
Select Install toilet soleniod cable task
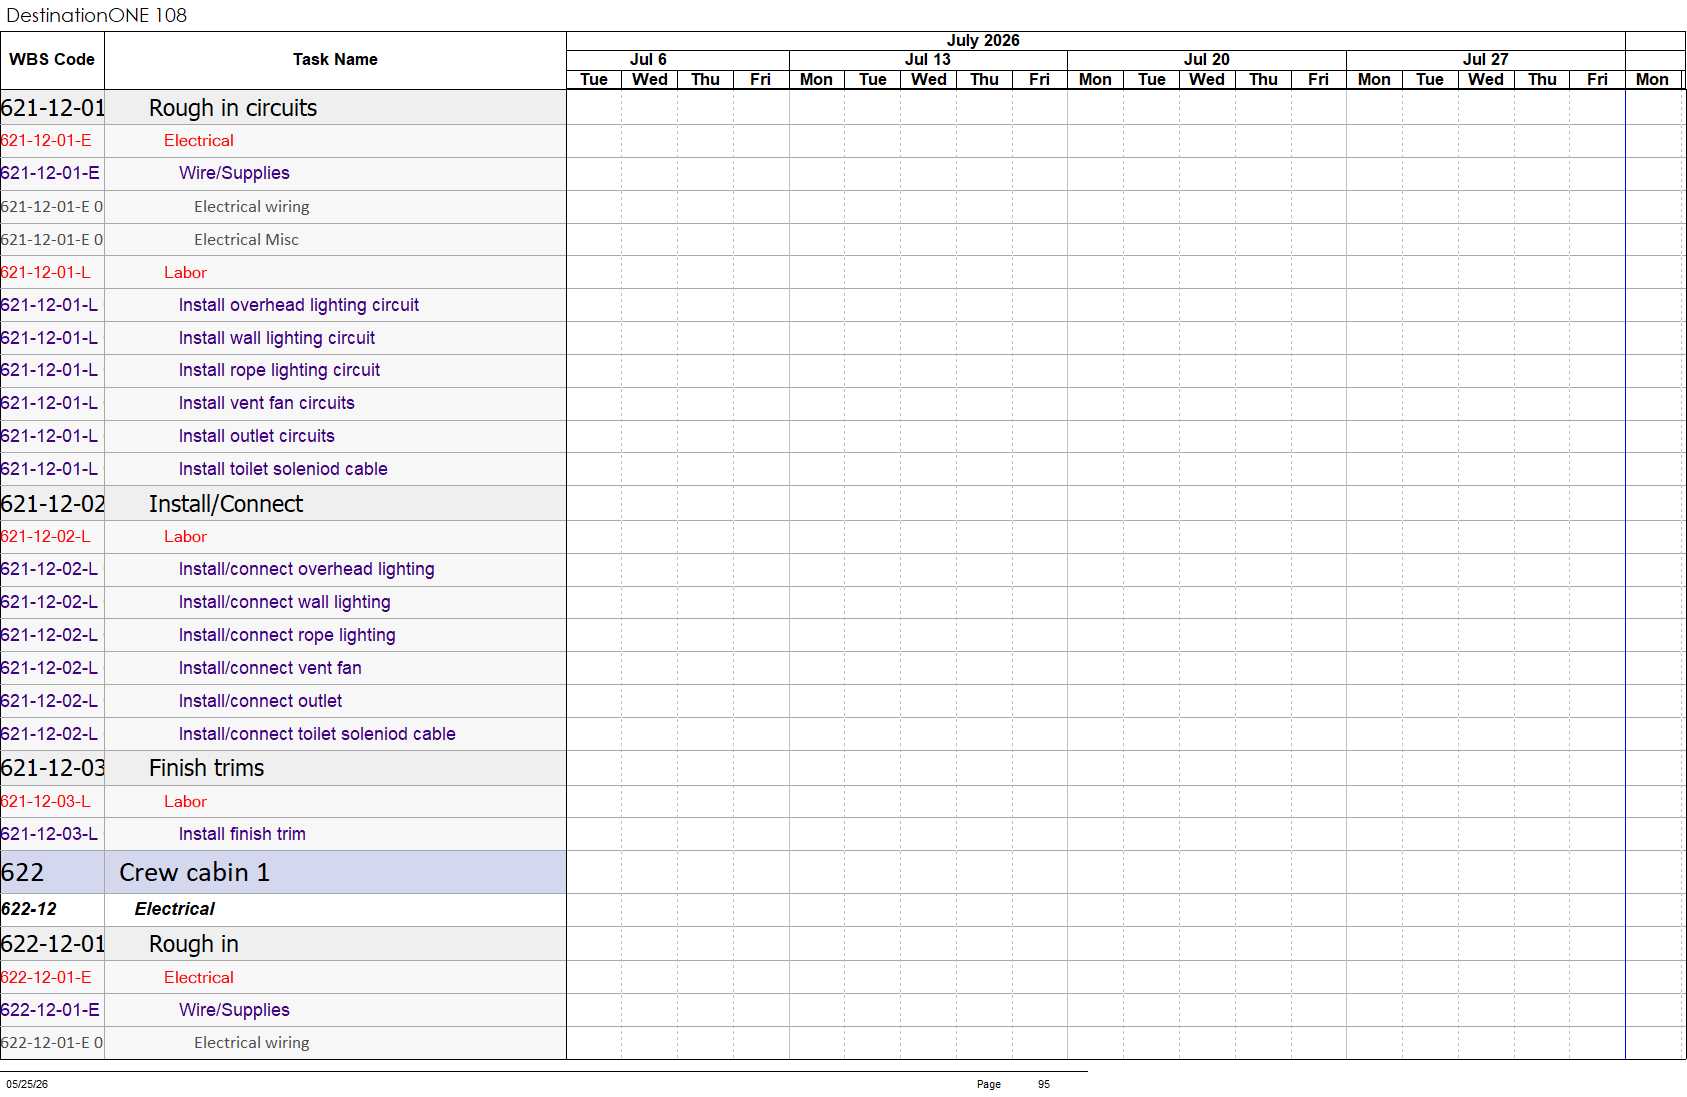tap(283, 469)
